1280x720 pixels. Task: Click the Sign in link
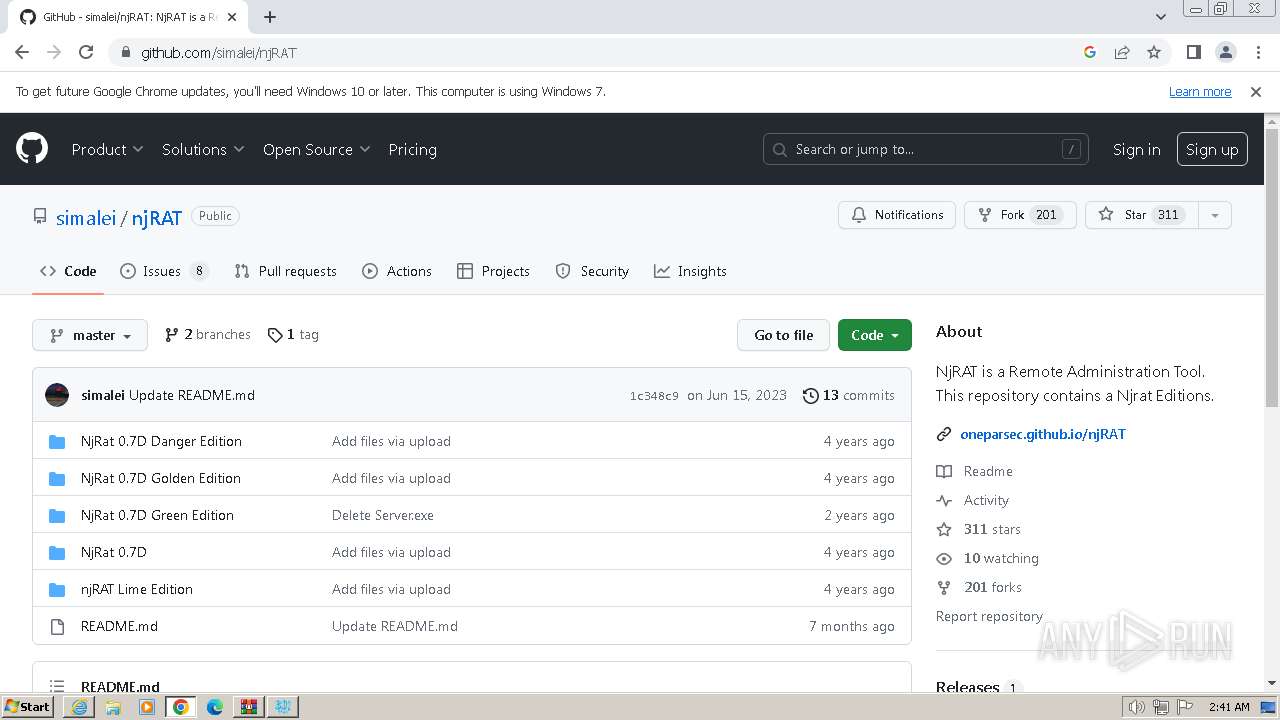tap(1136, 149)
